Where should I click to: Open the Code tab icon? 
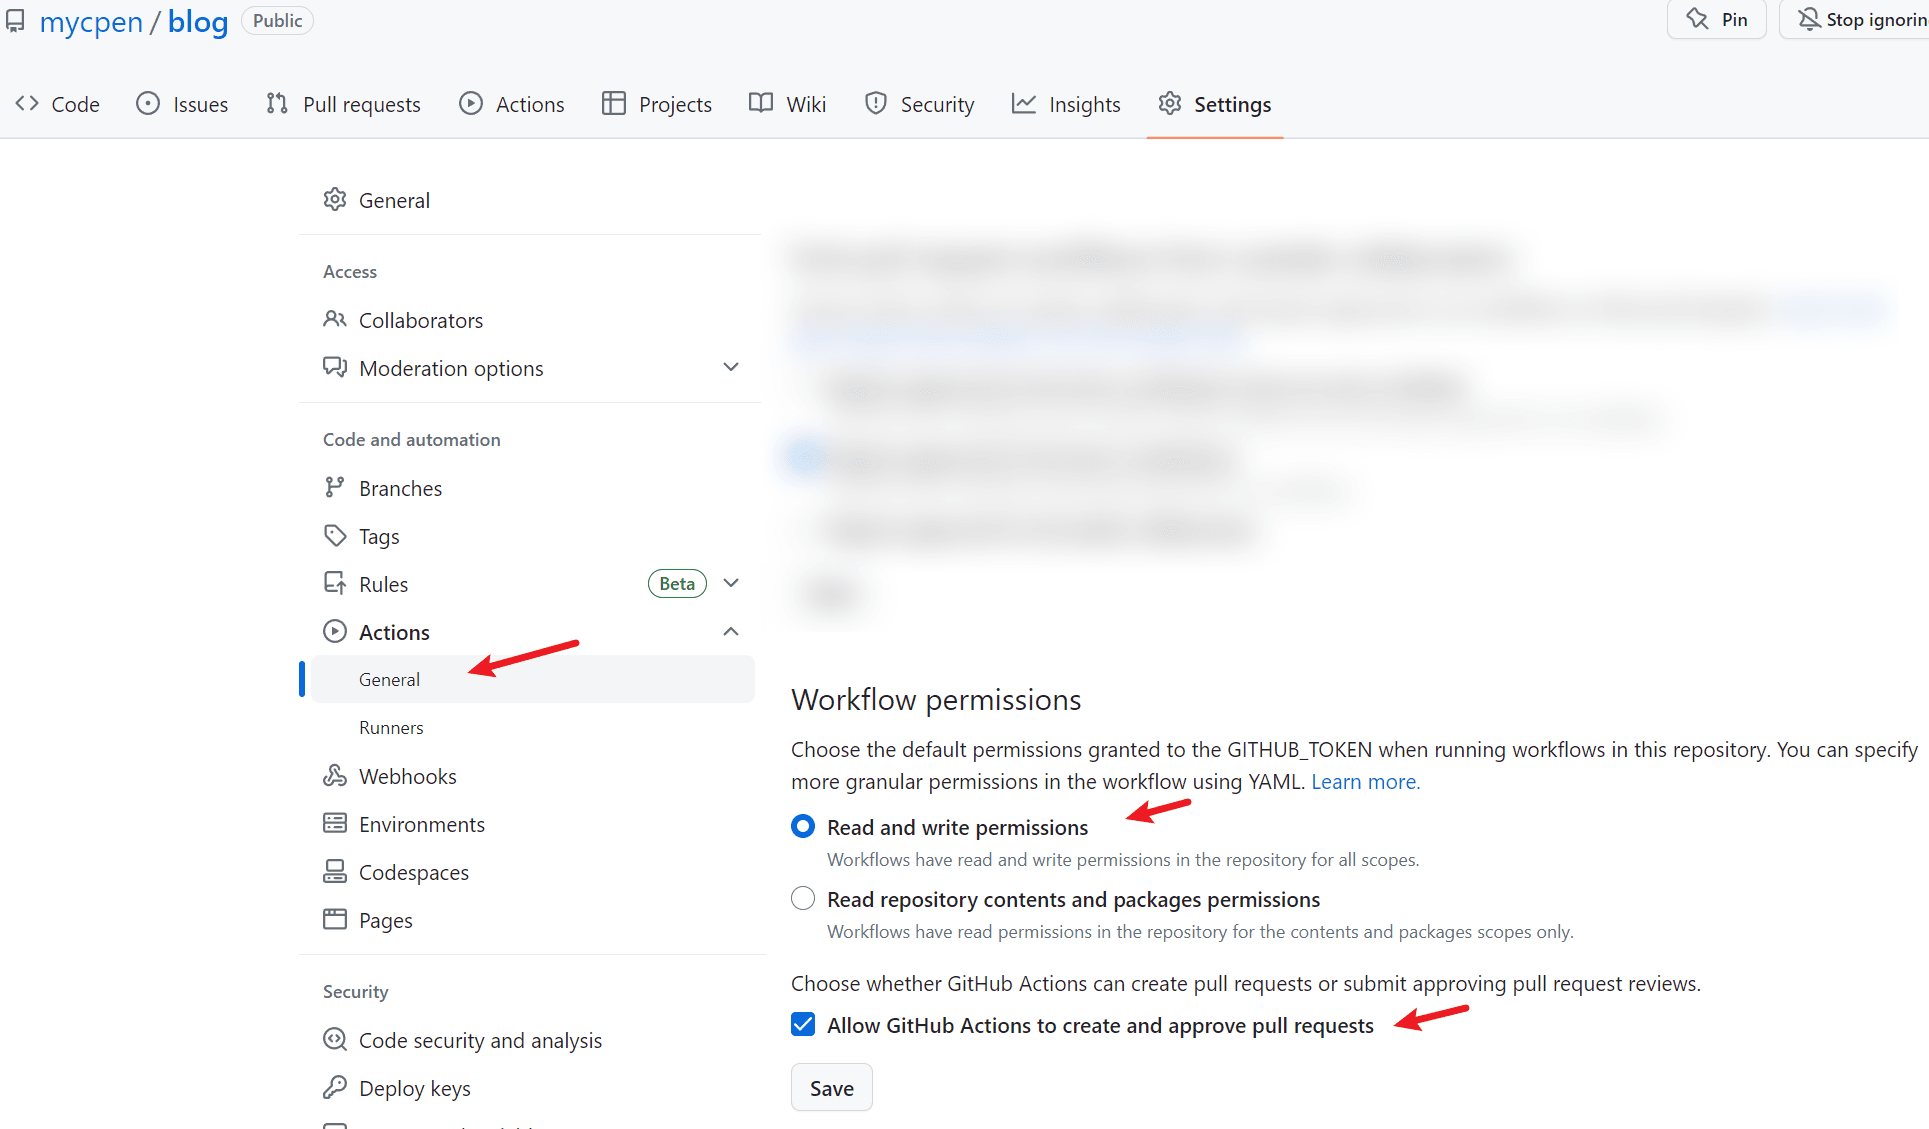27,103
